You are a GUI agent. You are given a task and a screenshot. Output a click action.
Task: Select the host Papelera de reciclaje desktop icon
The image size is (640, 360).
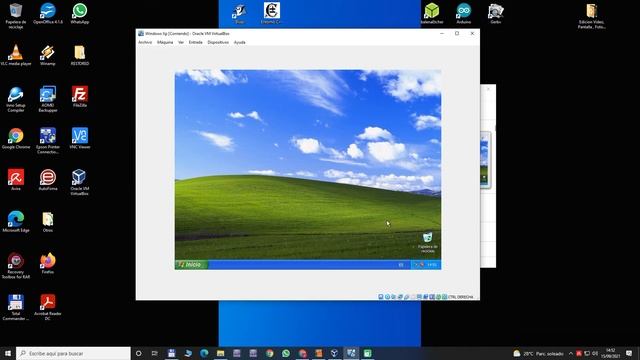click(x=16, y=16)
